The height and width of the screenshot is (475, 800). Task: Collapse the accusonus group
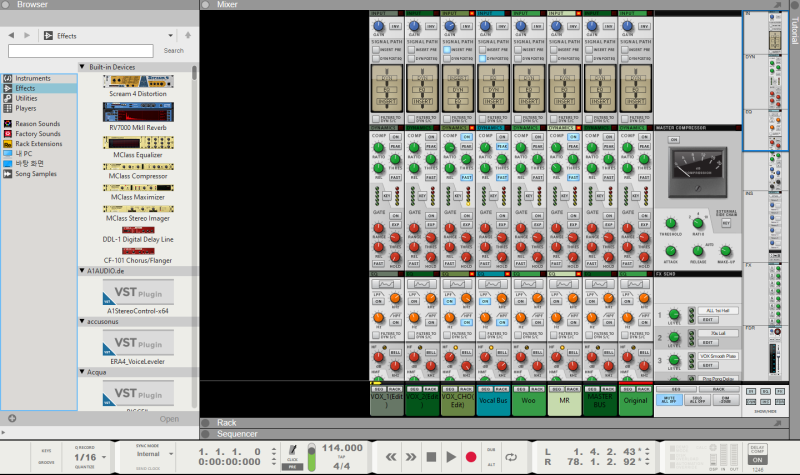[x=82, y=321]
